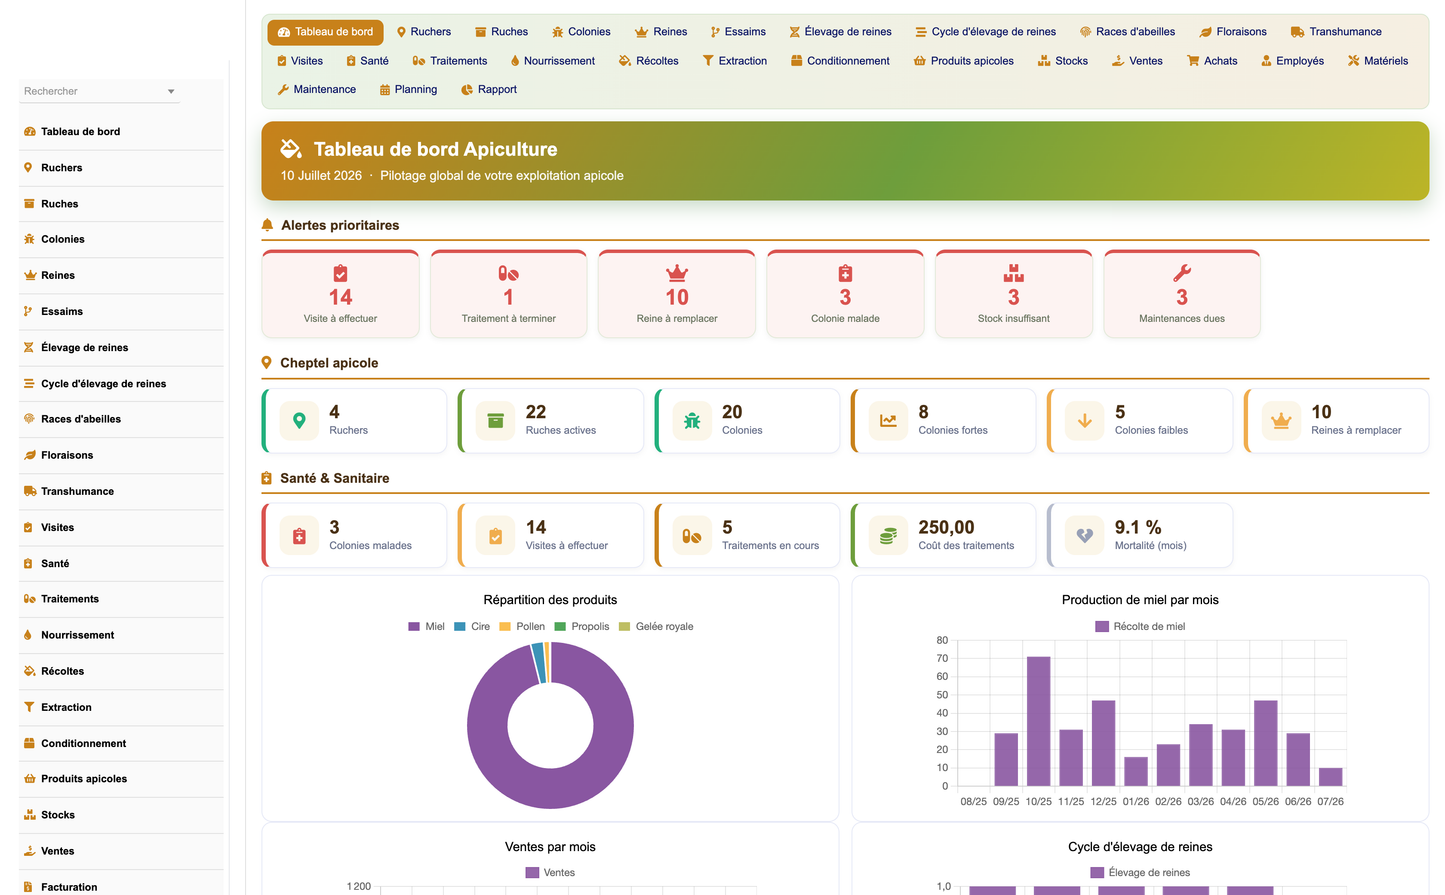Open Santé in the sidebar
This screenshot has height=895, width=1445.
121,564
